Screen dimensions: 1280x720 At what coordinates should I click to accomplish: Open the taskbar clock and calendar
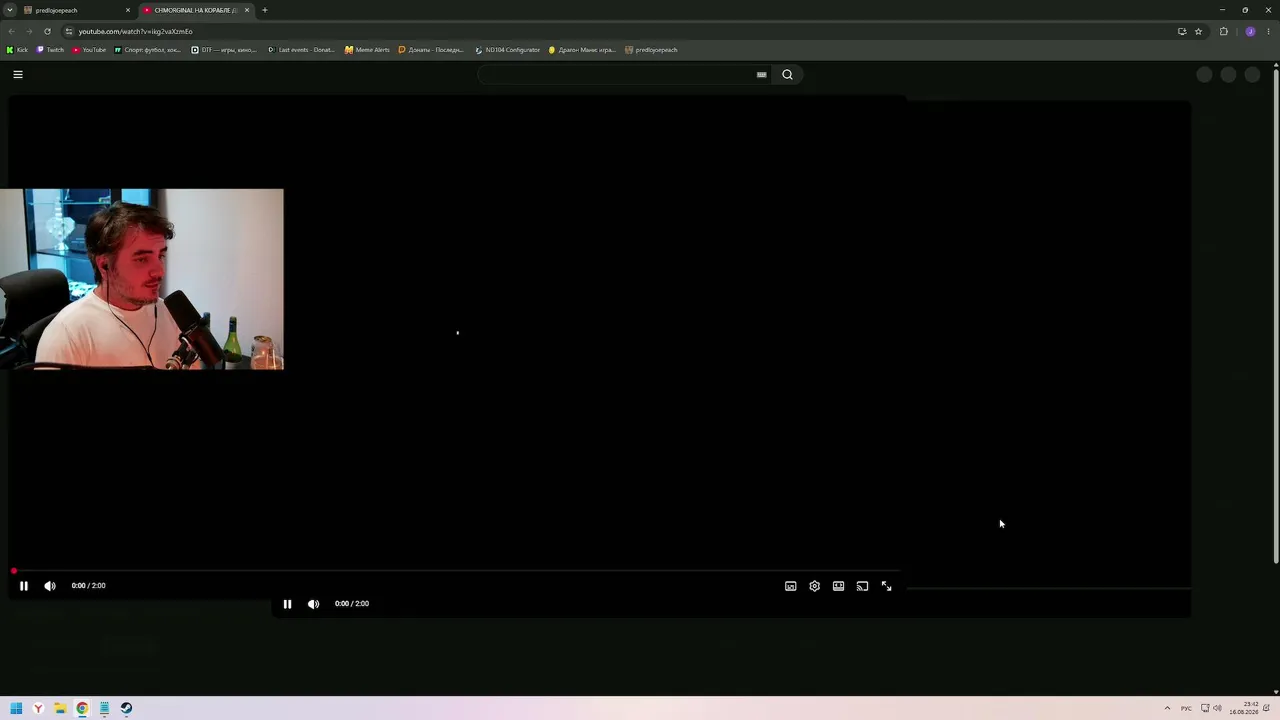(x=1244, y=708)
